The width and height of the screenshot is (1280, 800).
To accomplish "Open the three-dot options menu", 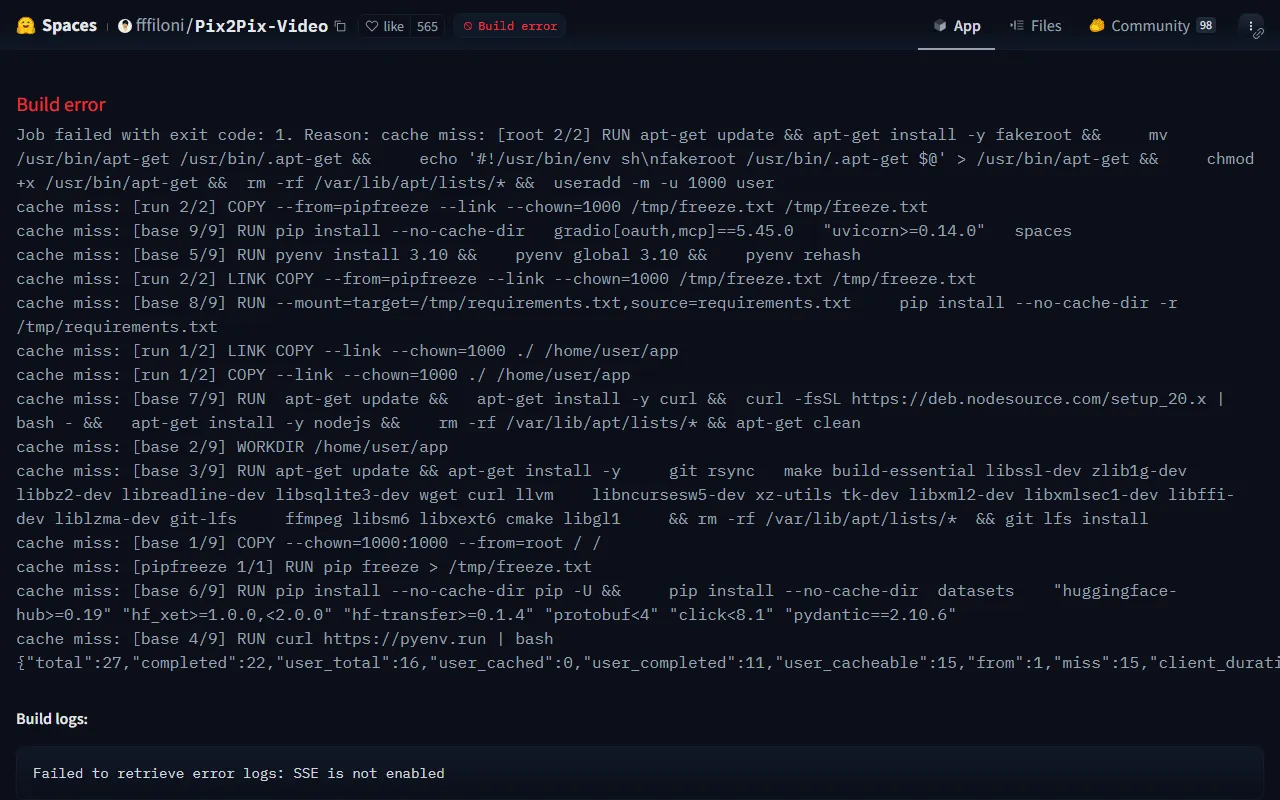I will click(x=1250, y=25).
